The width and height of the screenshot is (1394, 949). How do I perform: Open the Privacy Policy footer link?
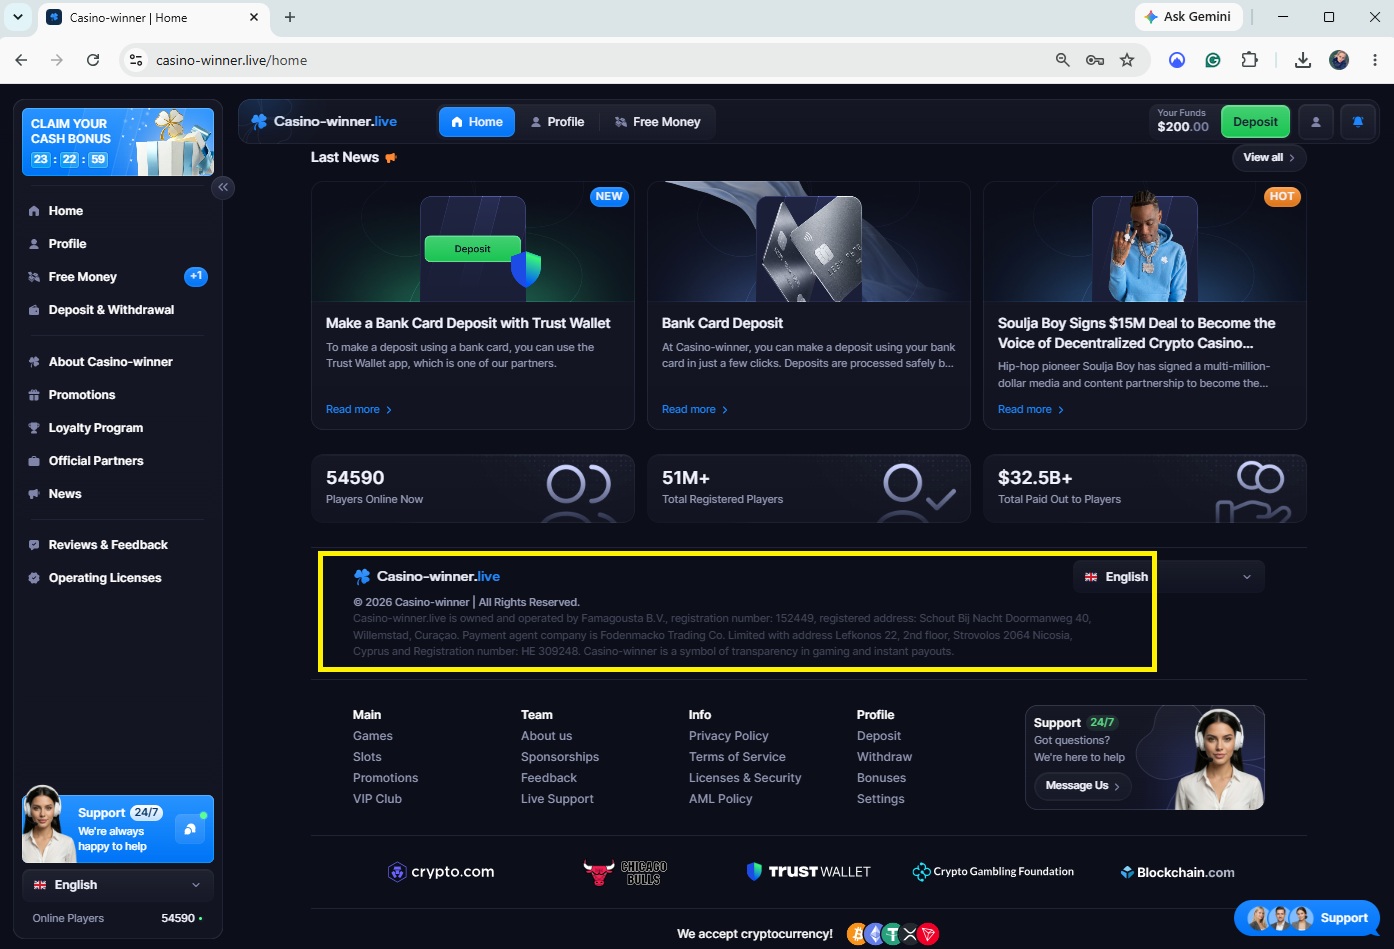729,736
